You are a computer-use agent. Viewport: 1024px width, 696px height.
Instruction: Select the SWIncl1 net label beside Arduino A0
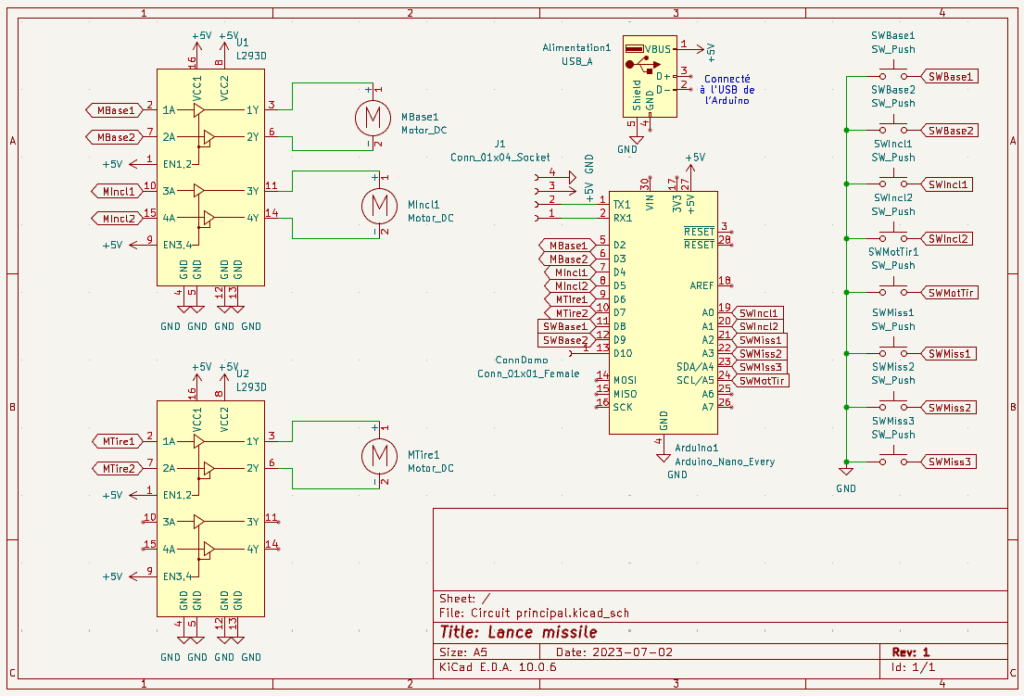click(758, 313)
